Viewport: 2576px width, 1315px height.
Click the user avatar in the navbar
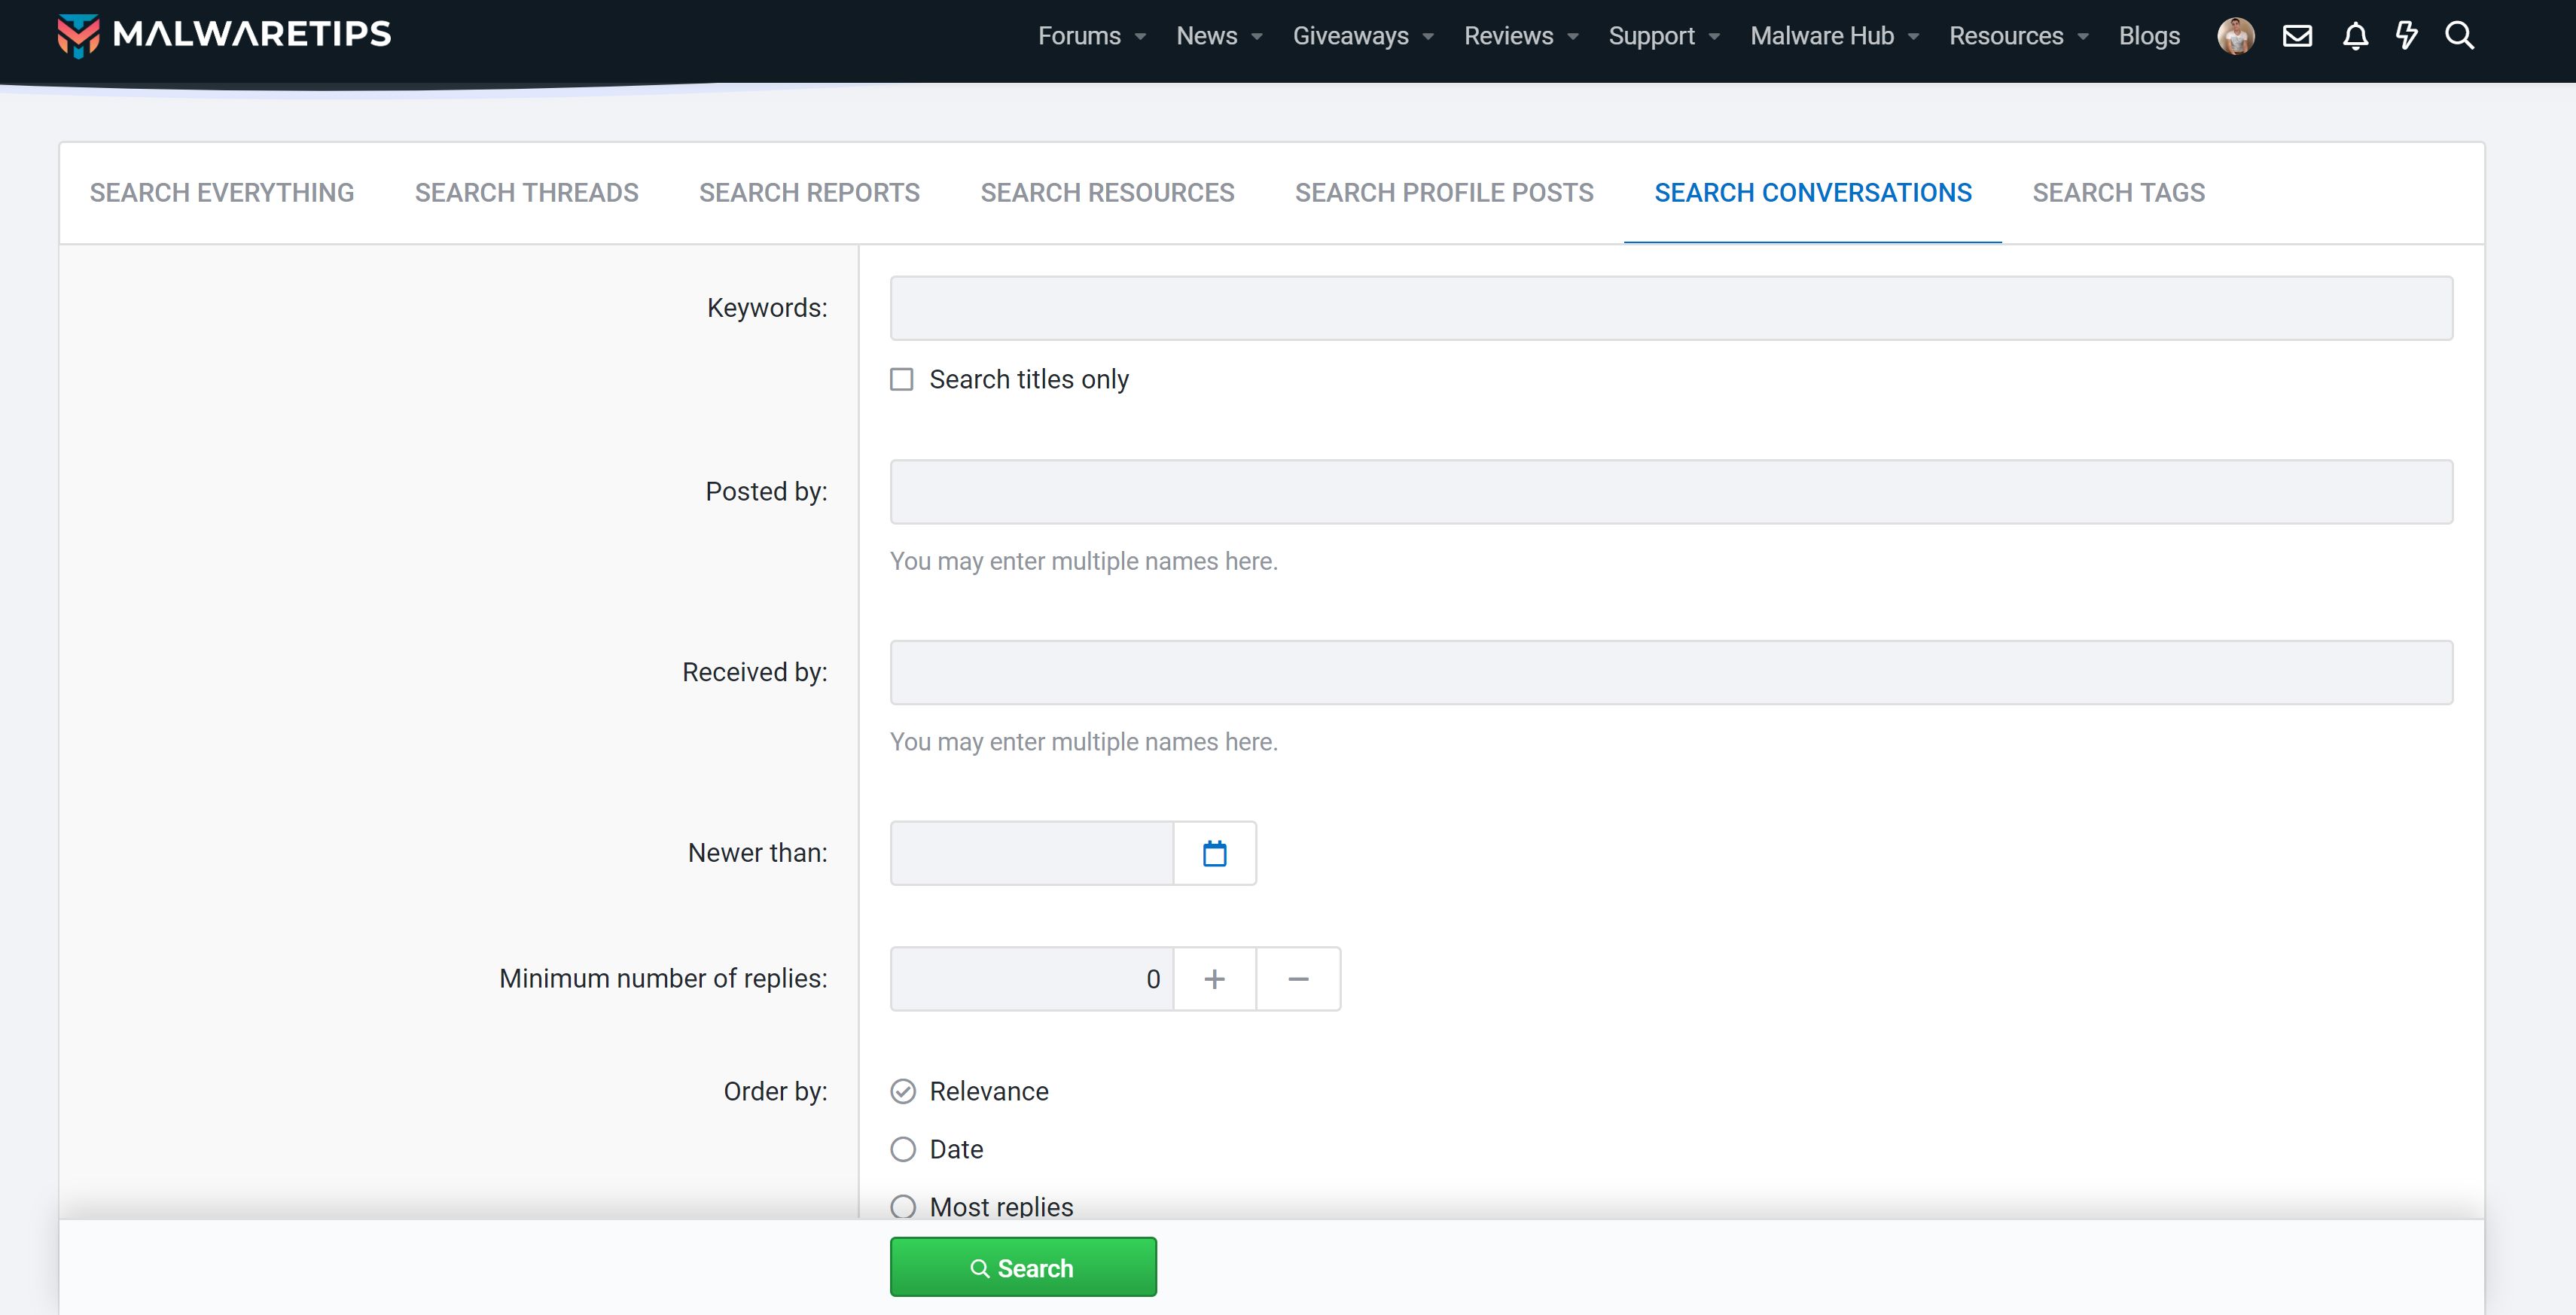(2235, 36)
